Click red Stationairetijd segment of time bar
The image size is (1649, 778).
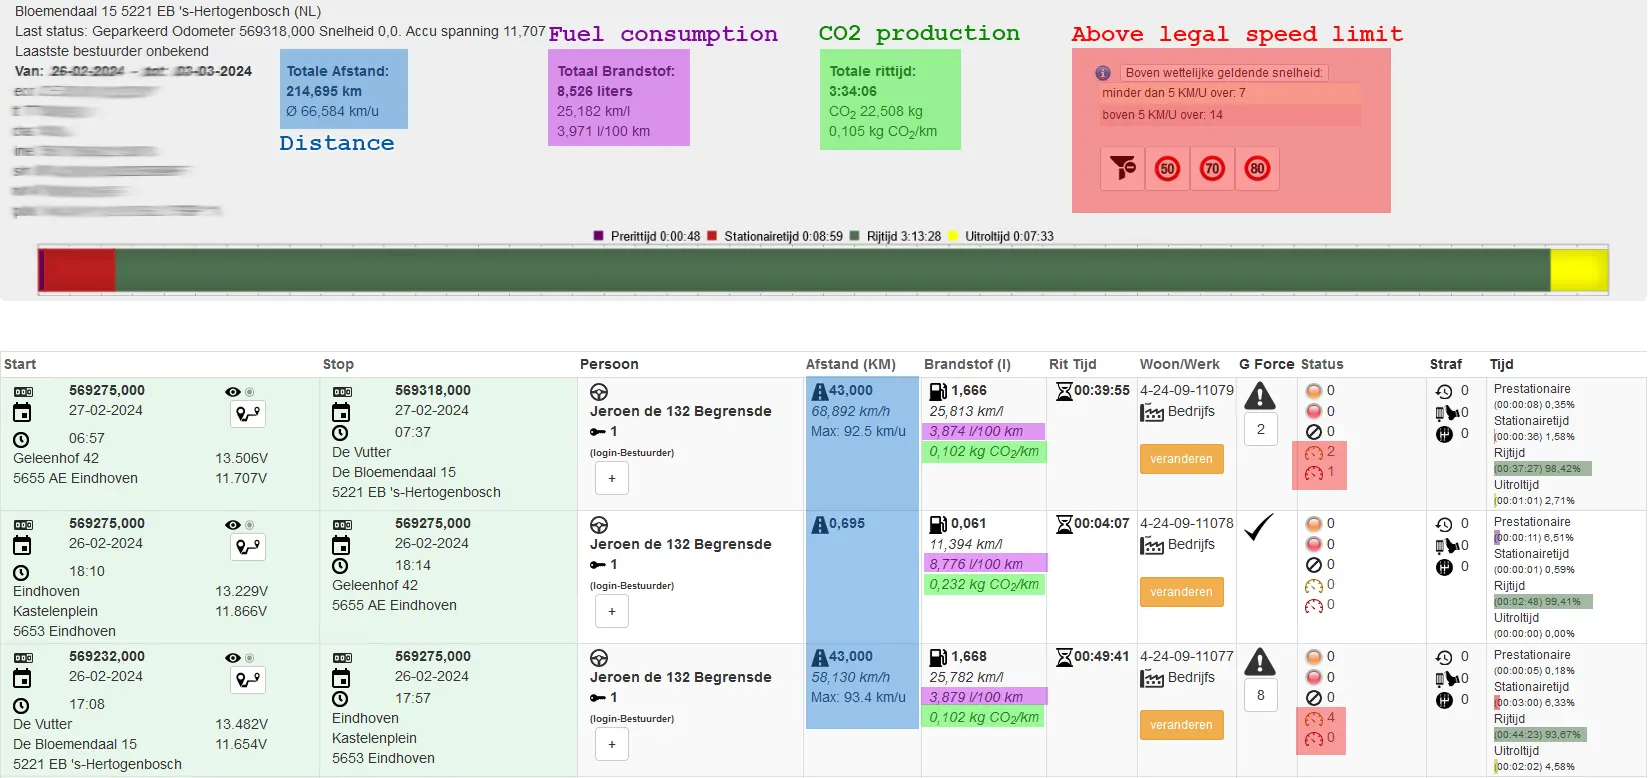click(80, 270)
